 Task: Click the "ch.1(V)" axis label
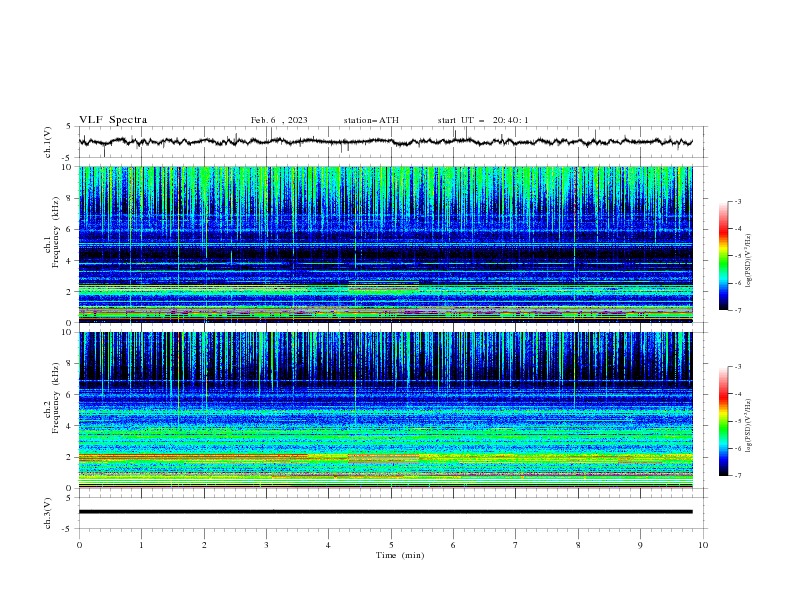point(48,142)
